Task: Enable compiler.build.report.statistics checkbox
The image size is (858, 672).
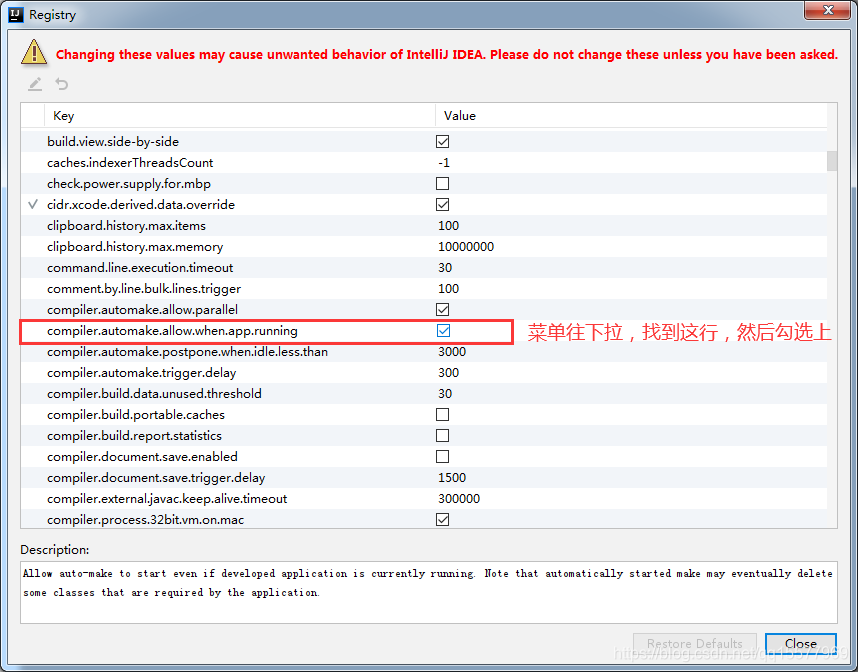Action: click(442, 436)
